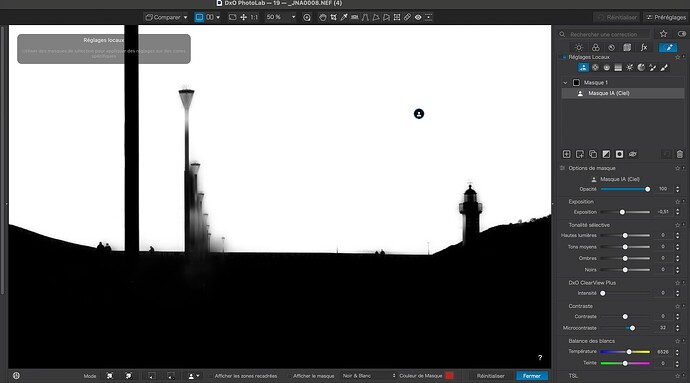Click the Microcontraste slider handle
The height and width of the screenshot is (383, 690).
tap(632, 328)
